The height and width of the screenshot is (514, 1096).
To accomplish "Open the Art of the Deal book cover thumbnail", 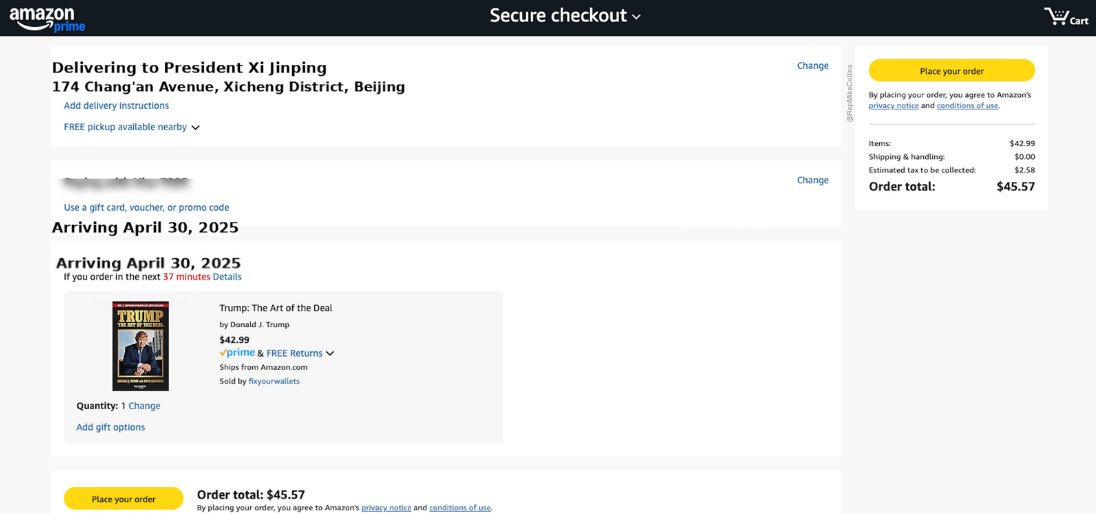I will click(x=140, y=346).
